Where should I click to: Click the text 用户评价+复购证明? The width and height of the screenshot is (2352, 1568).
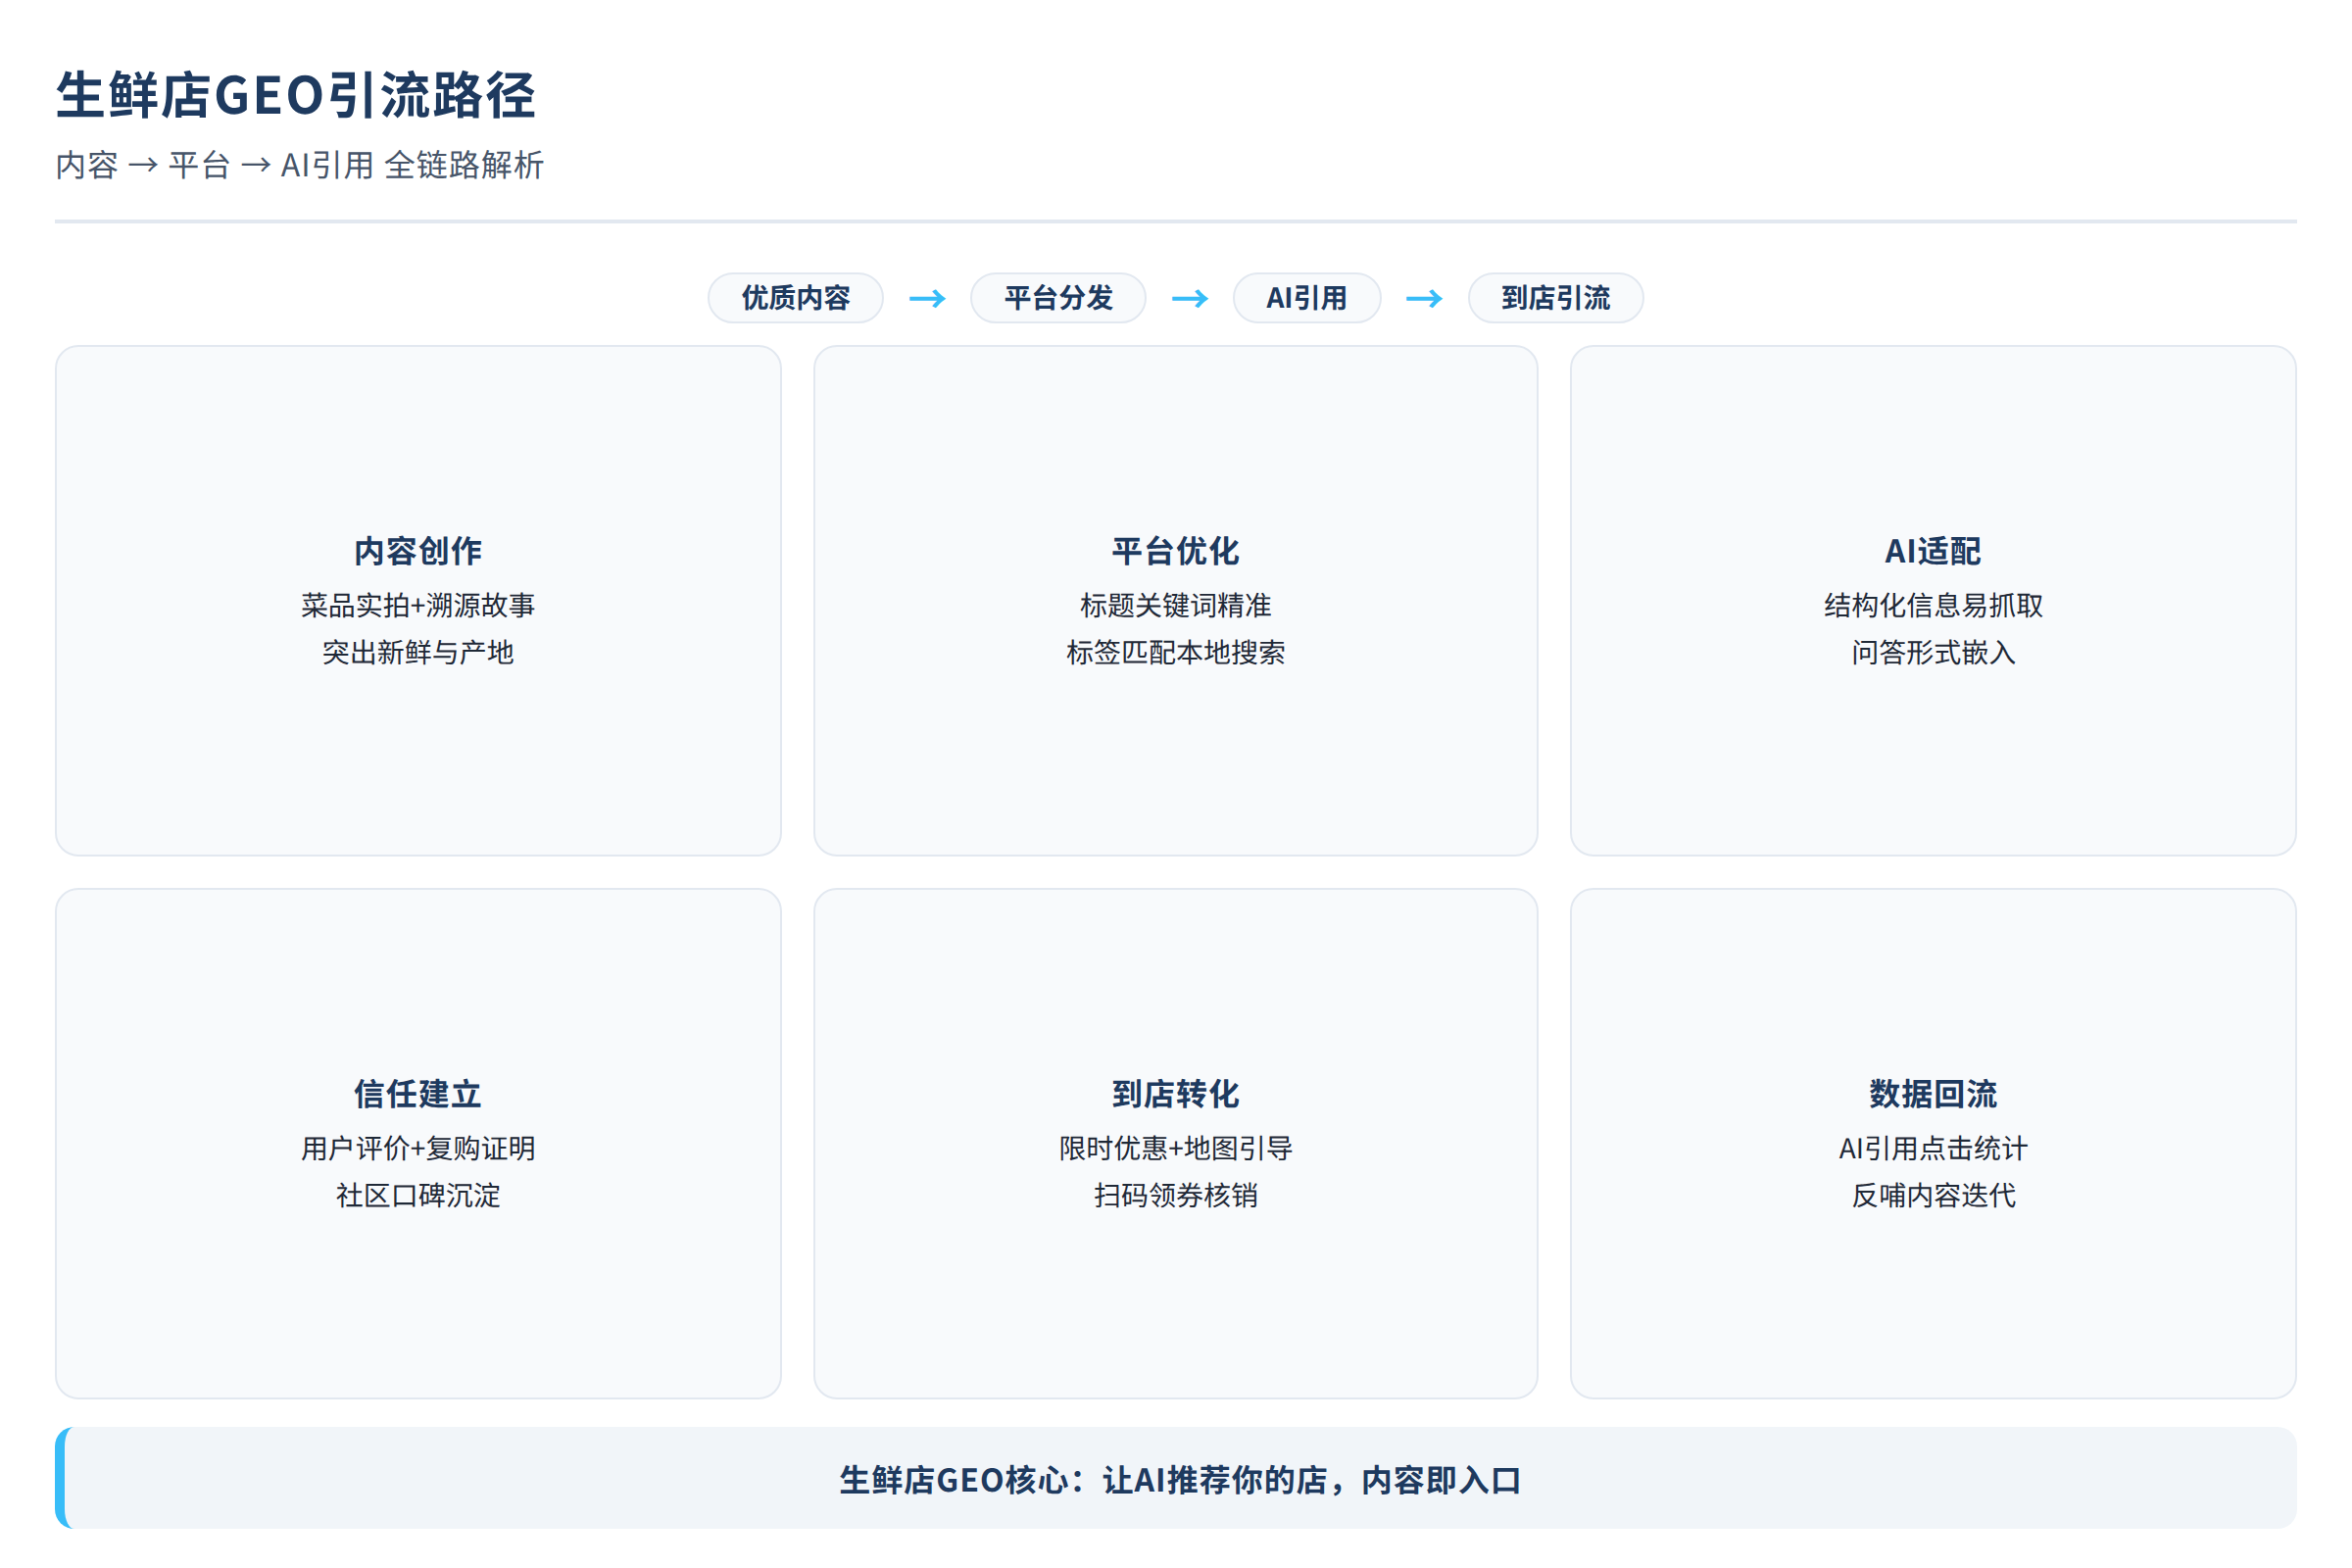click(418, 1148)
